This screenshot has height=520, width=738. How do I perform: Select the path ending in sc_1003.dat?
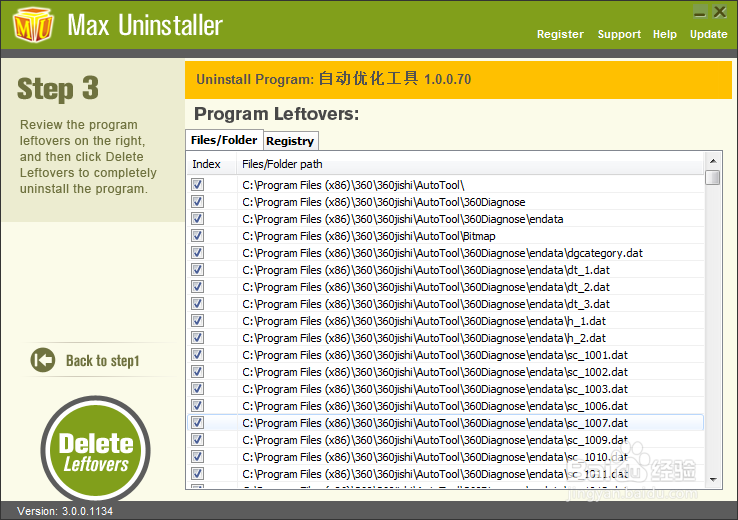coord(435,389)
